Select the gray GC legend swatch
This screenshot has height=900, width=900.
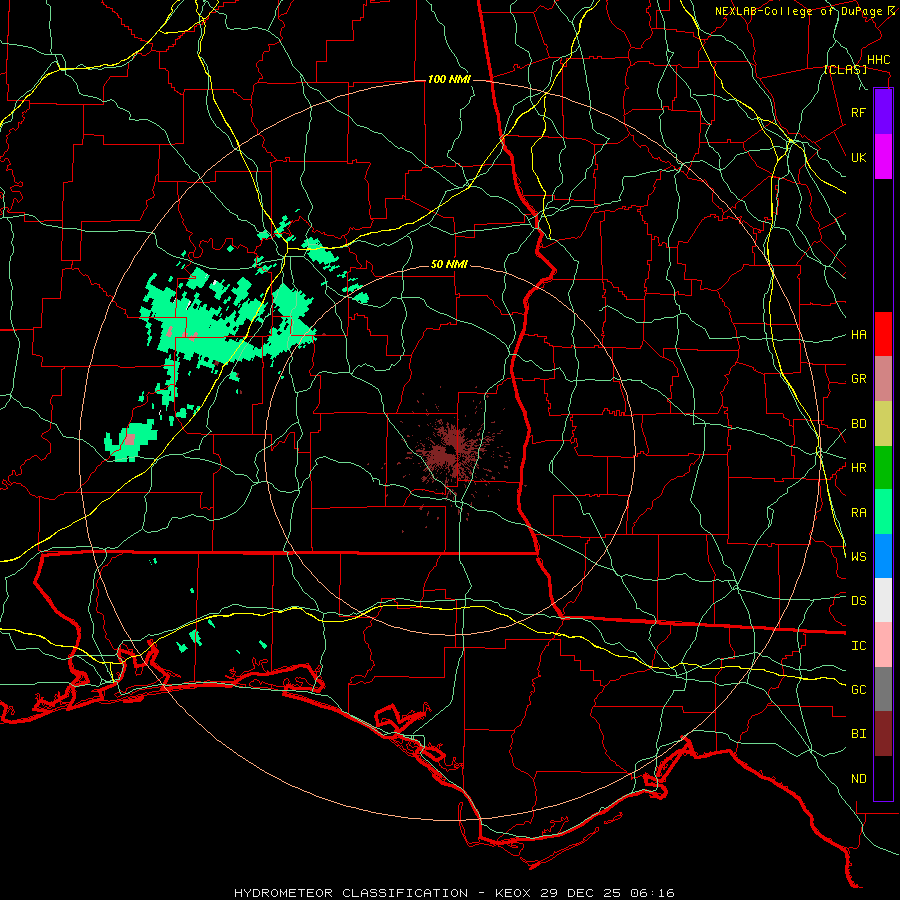coord(883,689)
